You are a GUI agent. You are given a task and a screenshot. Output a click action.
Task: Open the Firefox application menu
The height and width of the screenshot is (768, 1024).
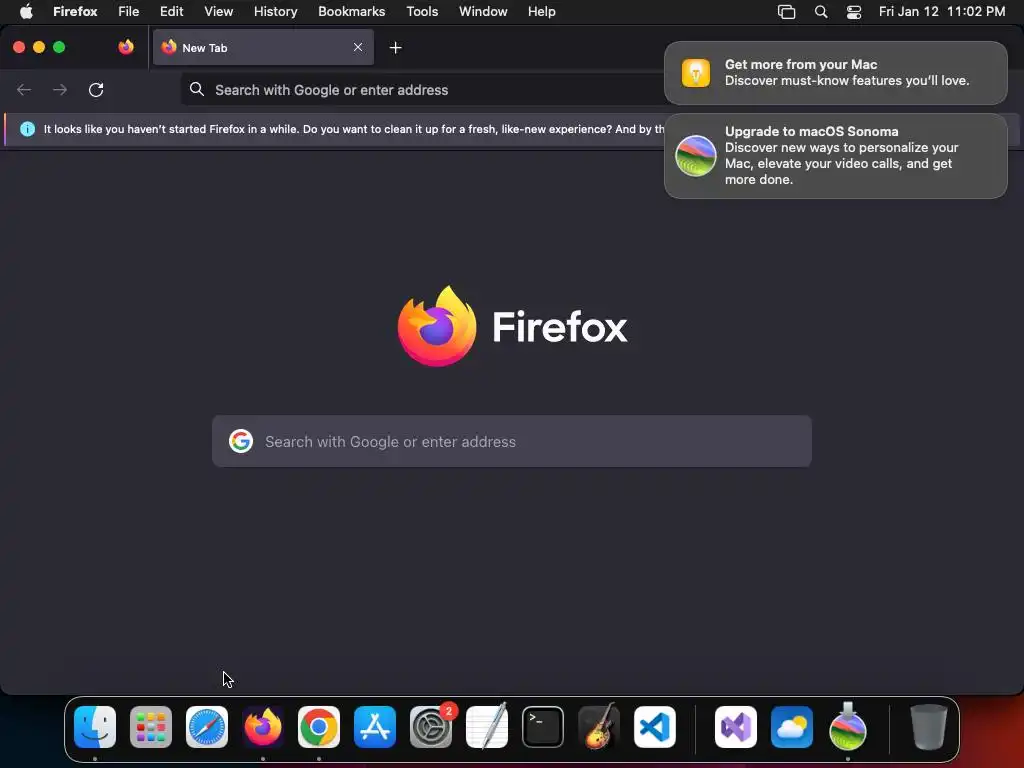click(75, 12)
